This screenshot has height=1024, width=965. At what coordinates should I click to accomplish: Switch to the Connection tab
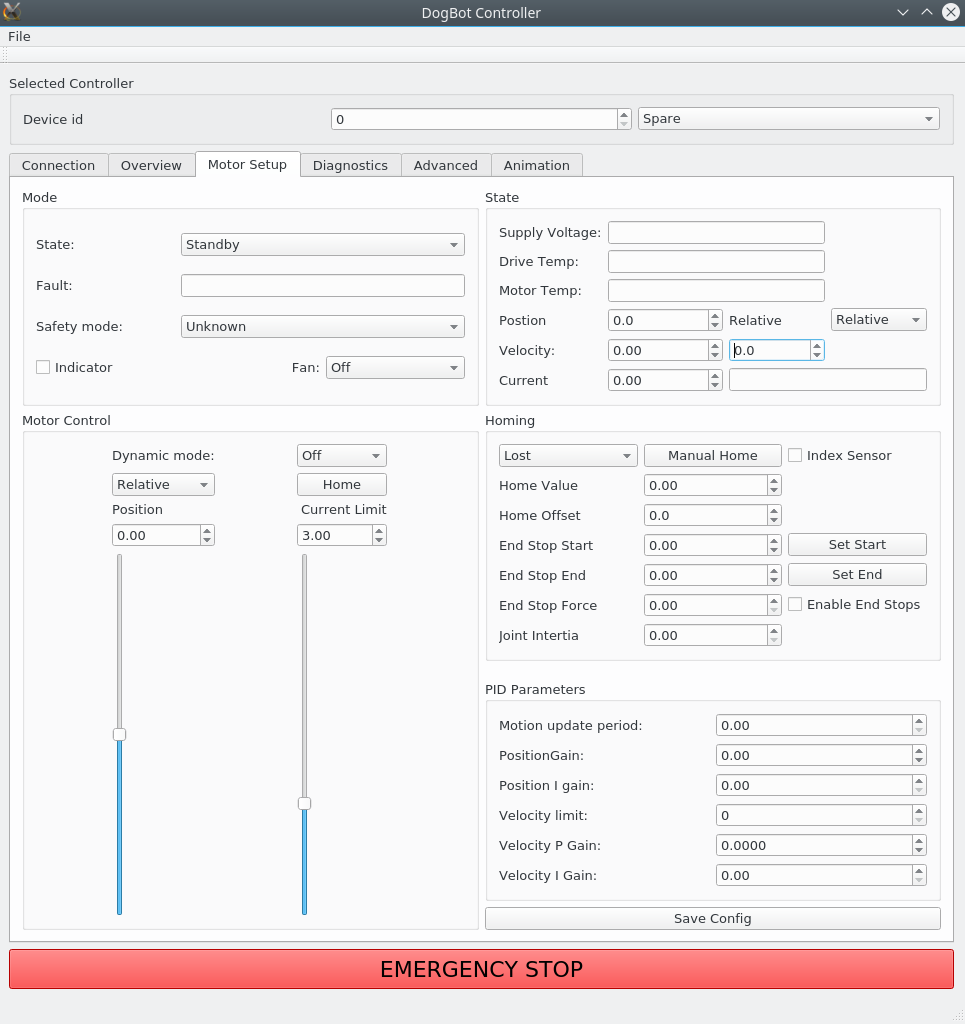tap(59, 165)
